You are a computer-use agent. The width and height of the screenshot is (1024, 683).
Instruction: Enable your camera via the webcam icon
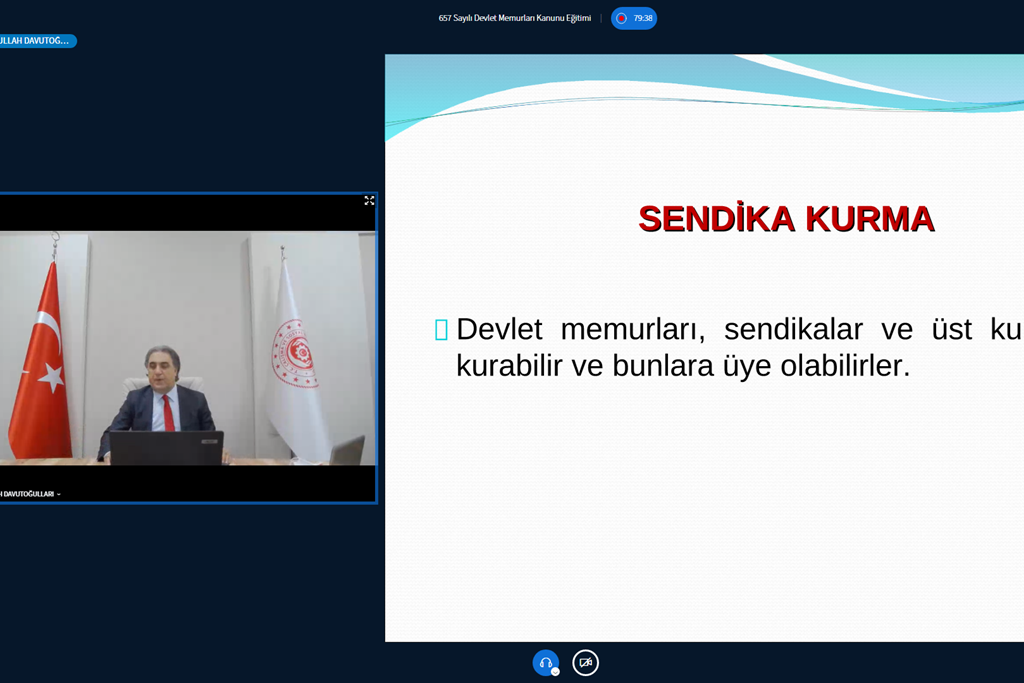pos(586,662)
